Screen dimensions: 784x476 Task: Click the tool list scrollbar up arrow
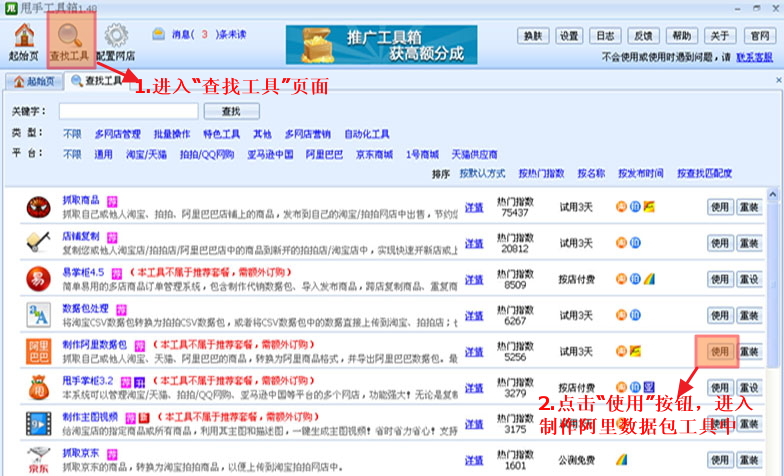point(773,194)
